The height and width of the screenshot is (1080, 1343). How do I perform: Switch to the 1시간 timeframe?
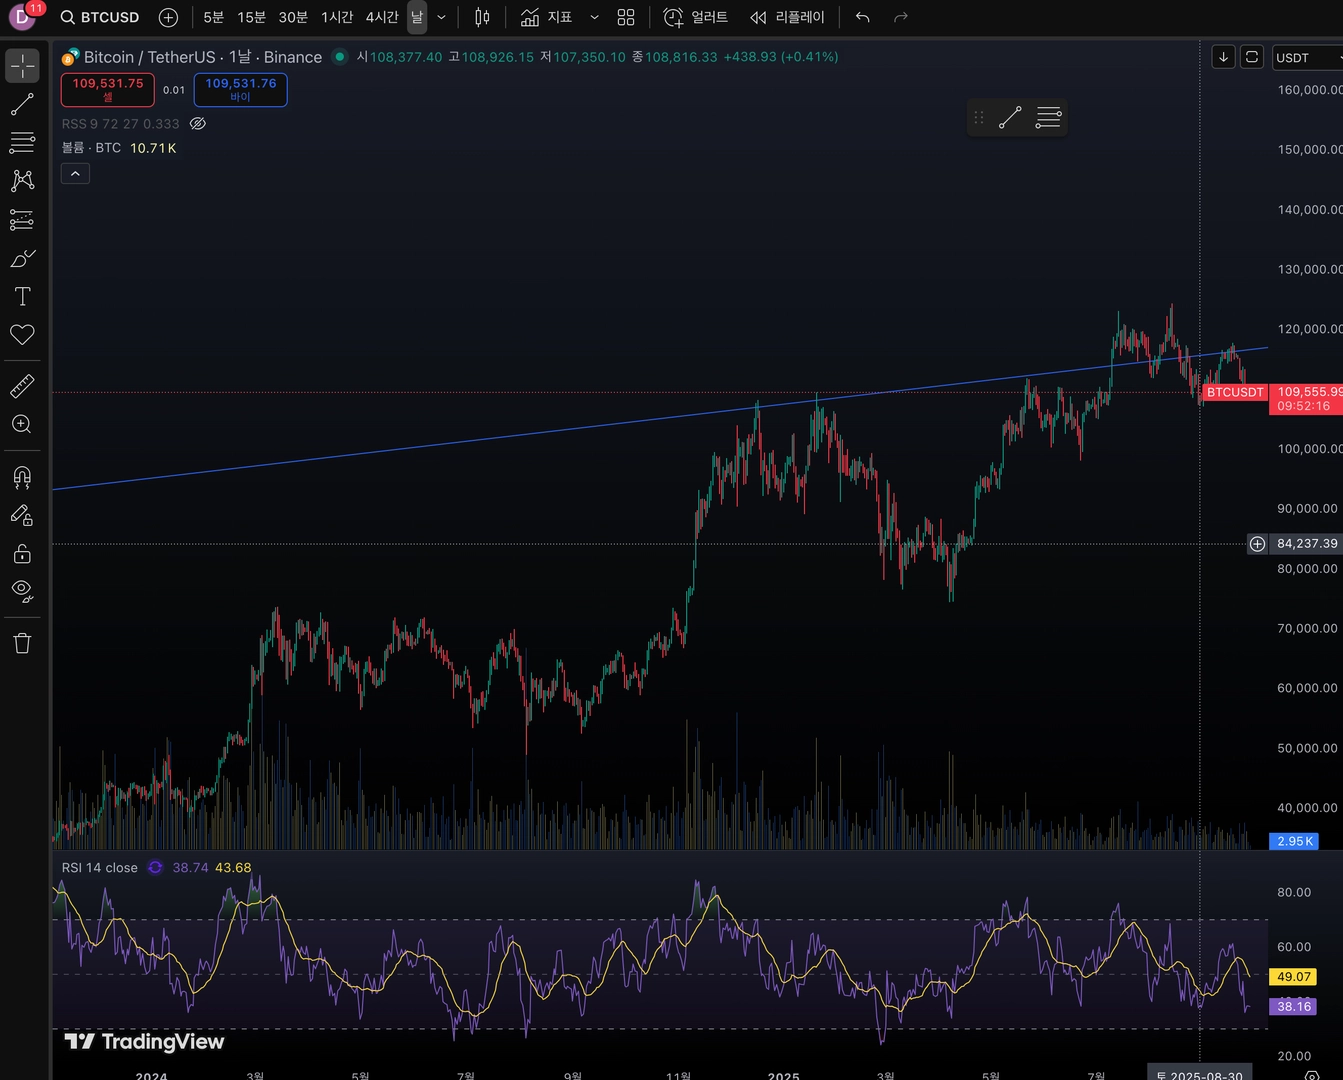(x=337, y=17)
